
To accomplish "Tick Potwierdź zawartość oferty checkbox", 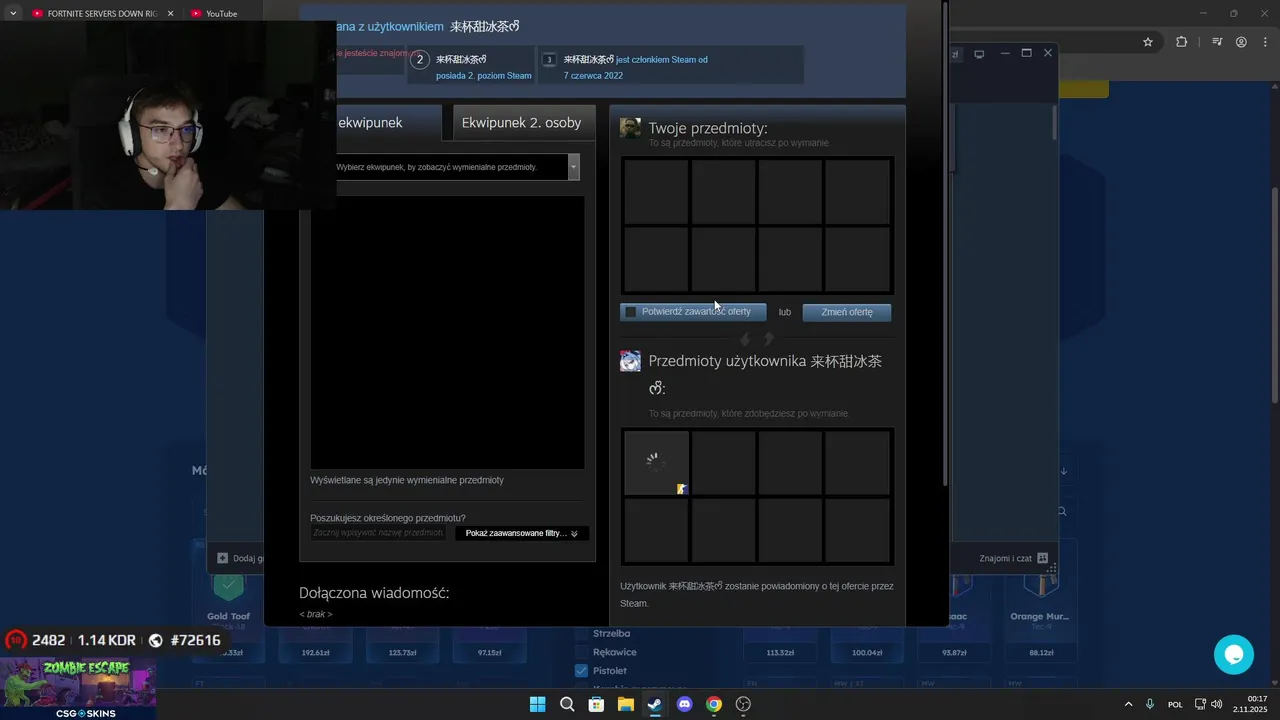I will (x=630, y=312).
